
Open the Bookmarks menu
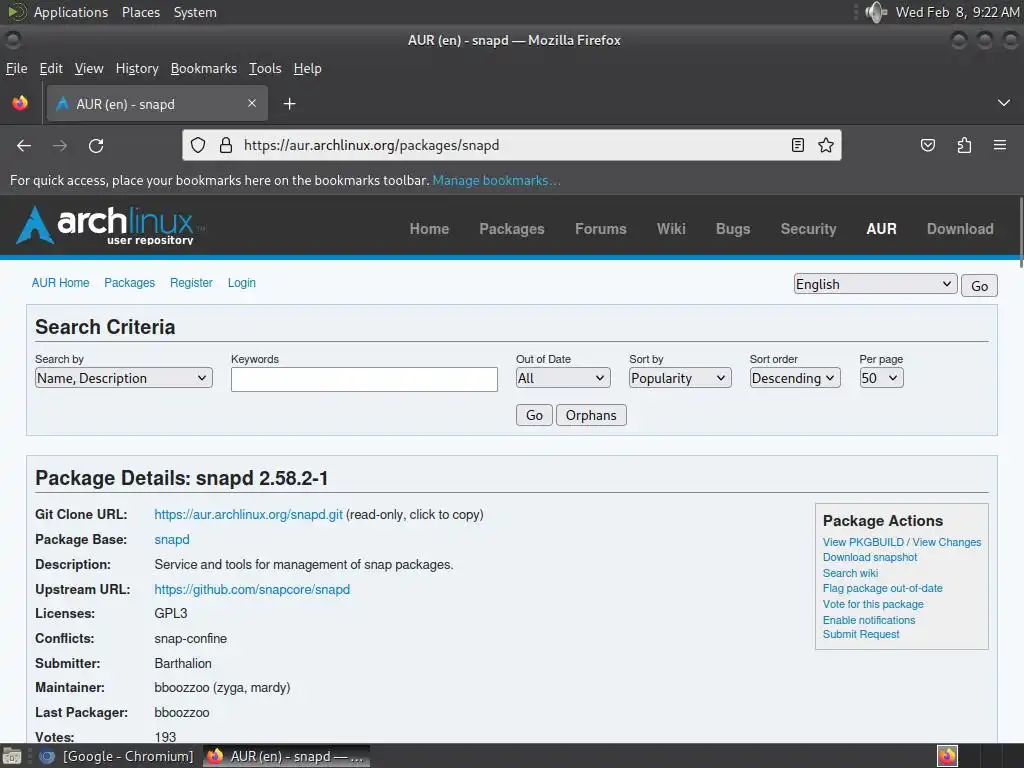(204, 69)
